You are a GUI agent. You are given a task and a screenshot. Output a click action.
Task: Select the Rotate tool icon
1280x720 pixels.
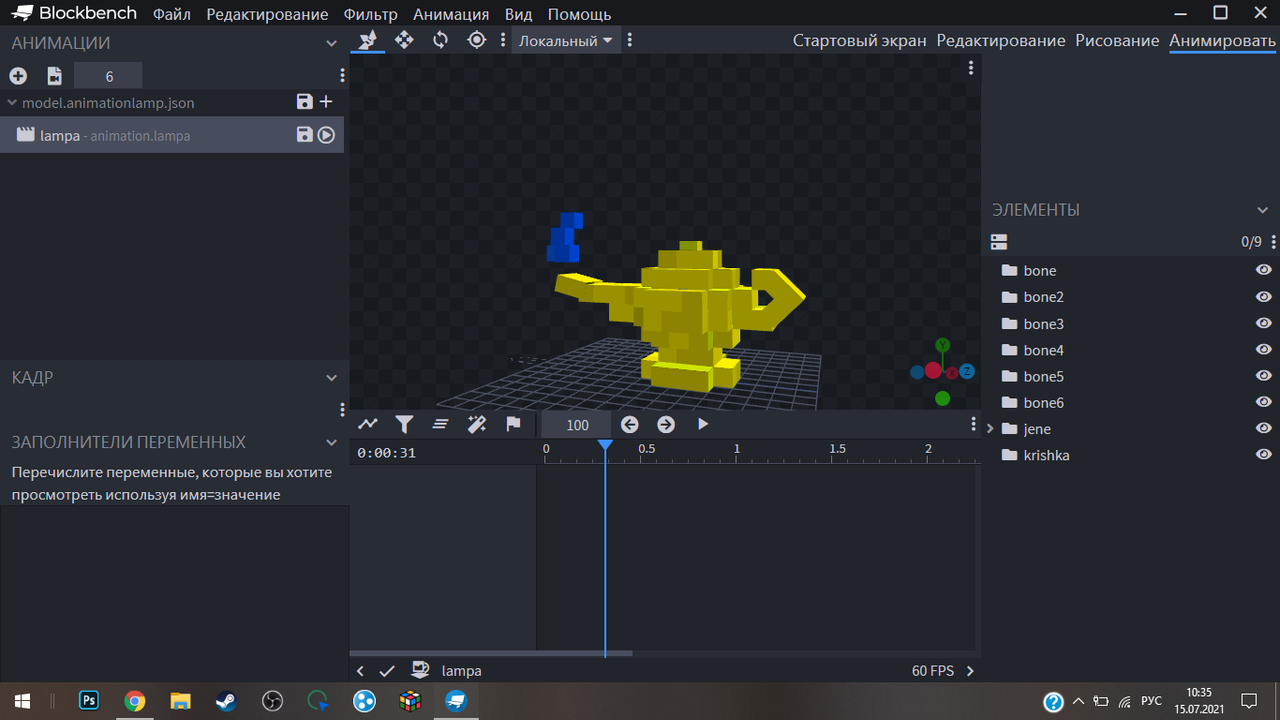click(x=440, y=40)
